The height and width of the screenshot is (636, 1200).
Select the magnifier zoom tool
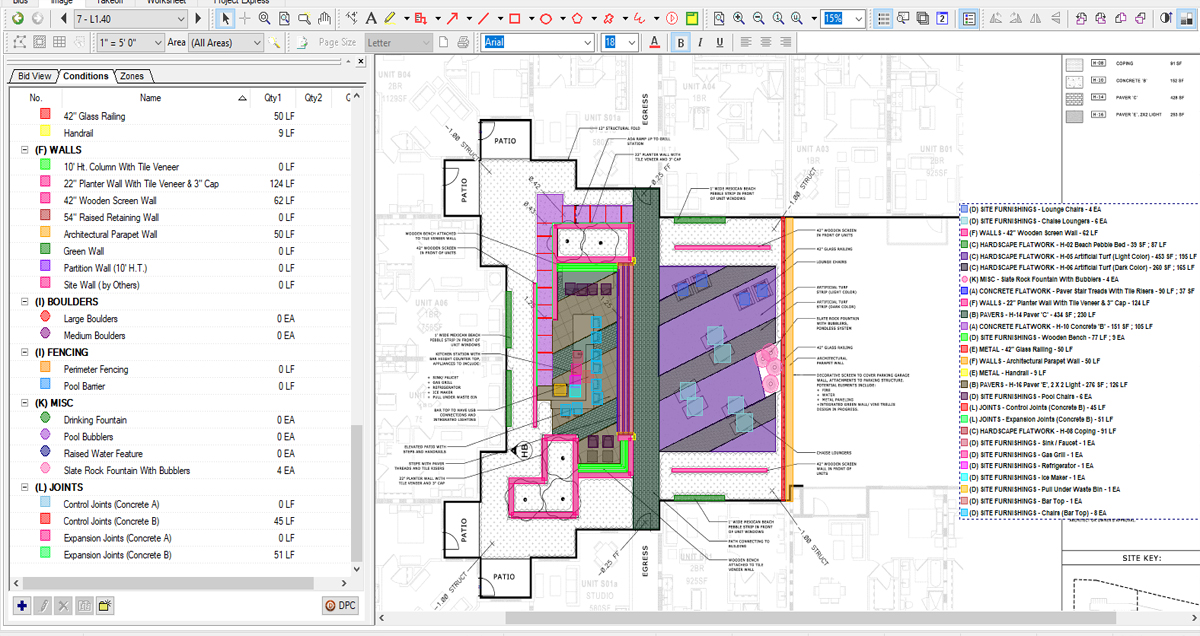pyautogui.click(x=264, y=19)
